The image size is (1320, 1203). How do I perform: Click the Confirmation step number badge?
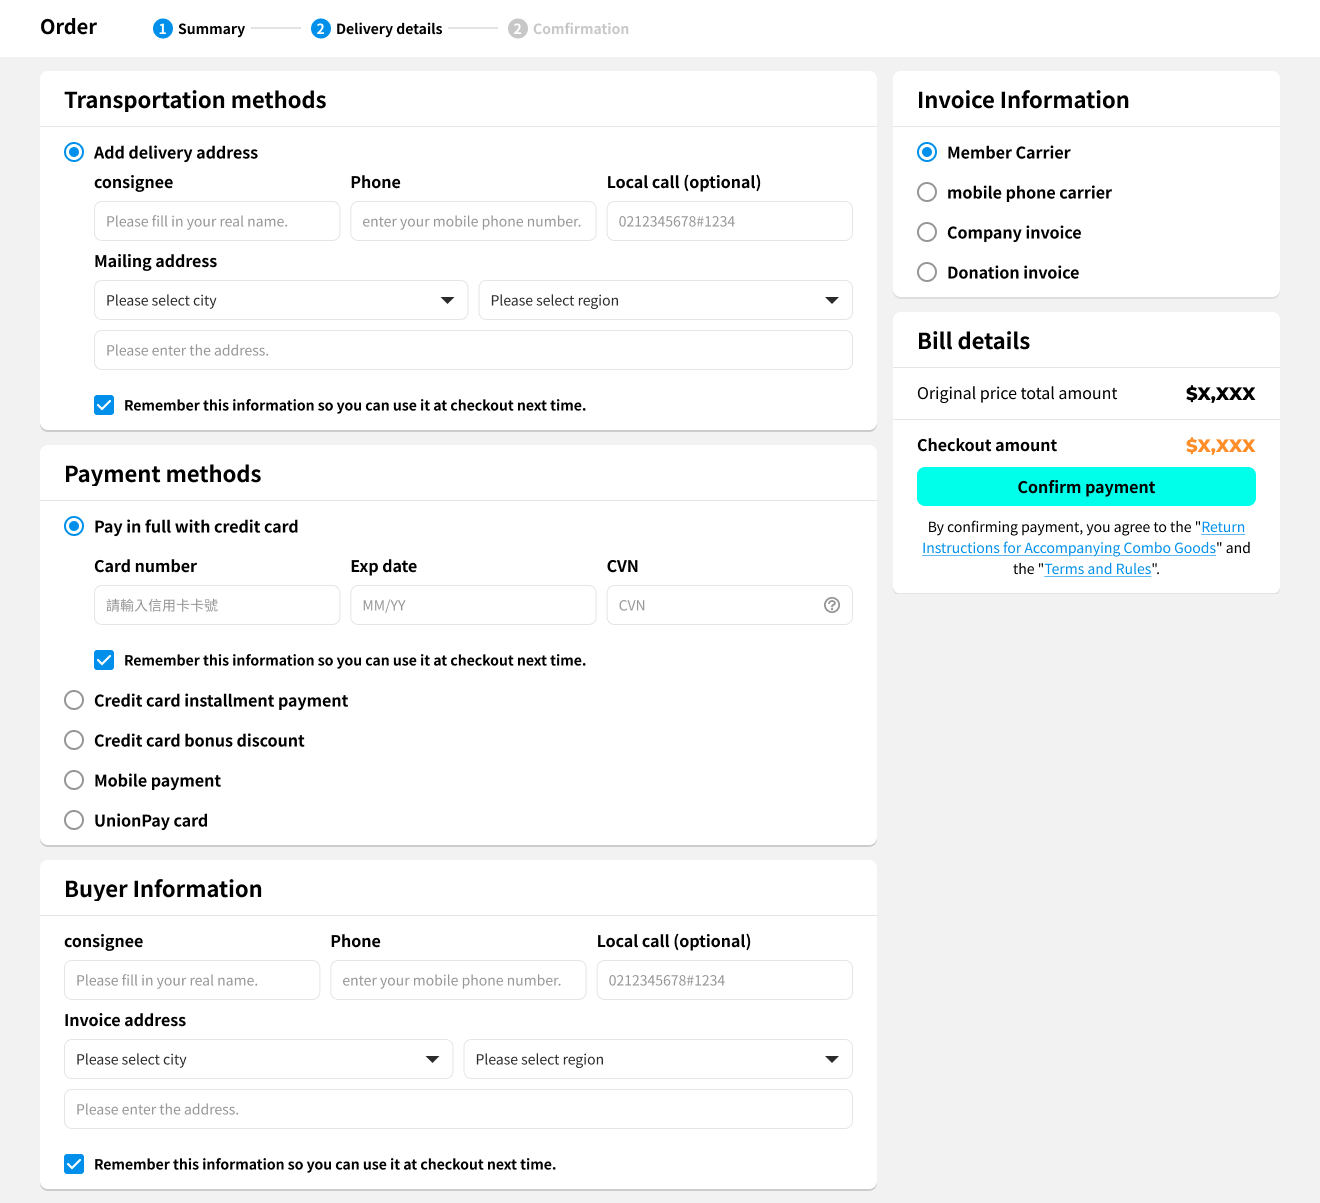518,29
